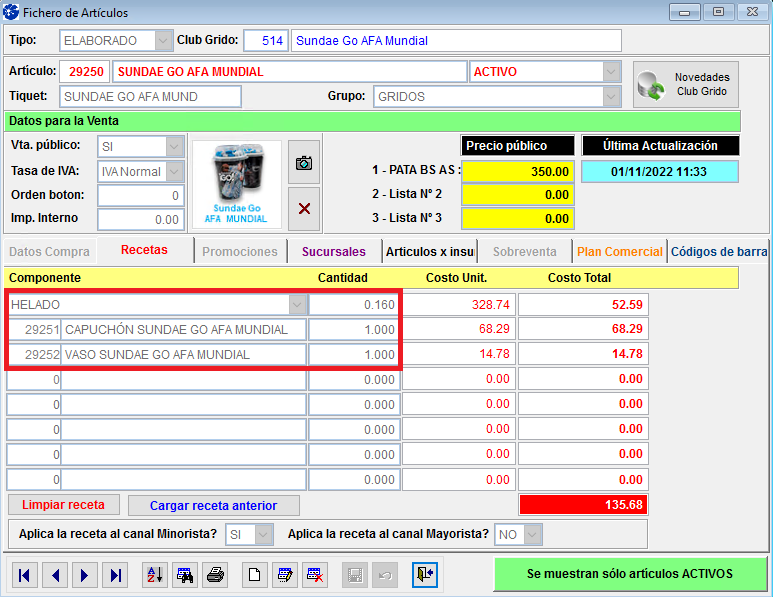Click the Artículo code field 29250

[x=84, y=71]
